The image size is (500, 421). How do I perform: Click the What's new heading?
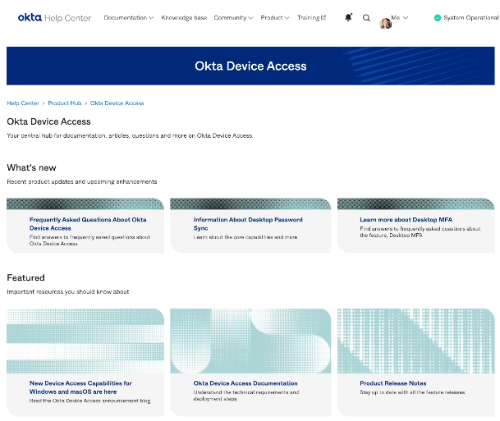tap(31, 168)
